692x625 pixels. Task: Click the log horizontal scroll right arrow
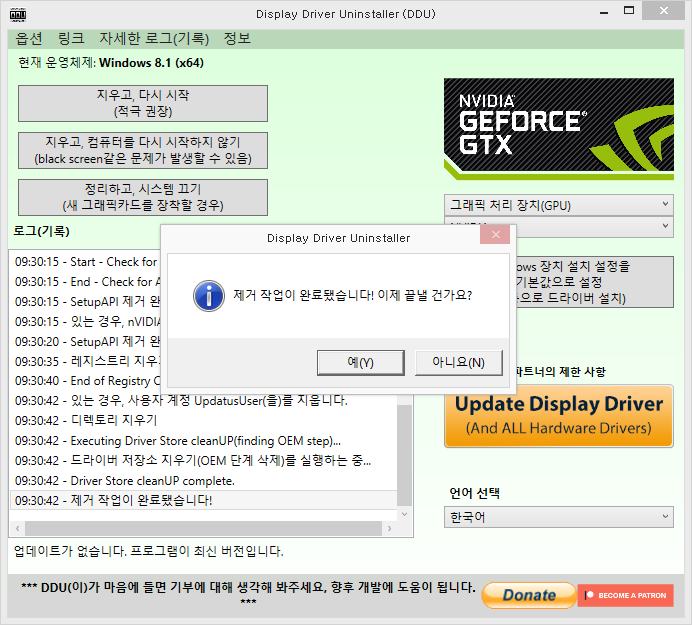coord(389,528)
